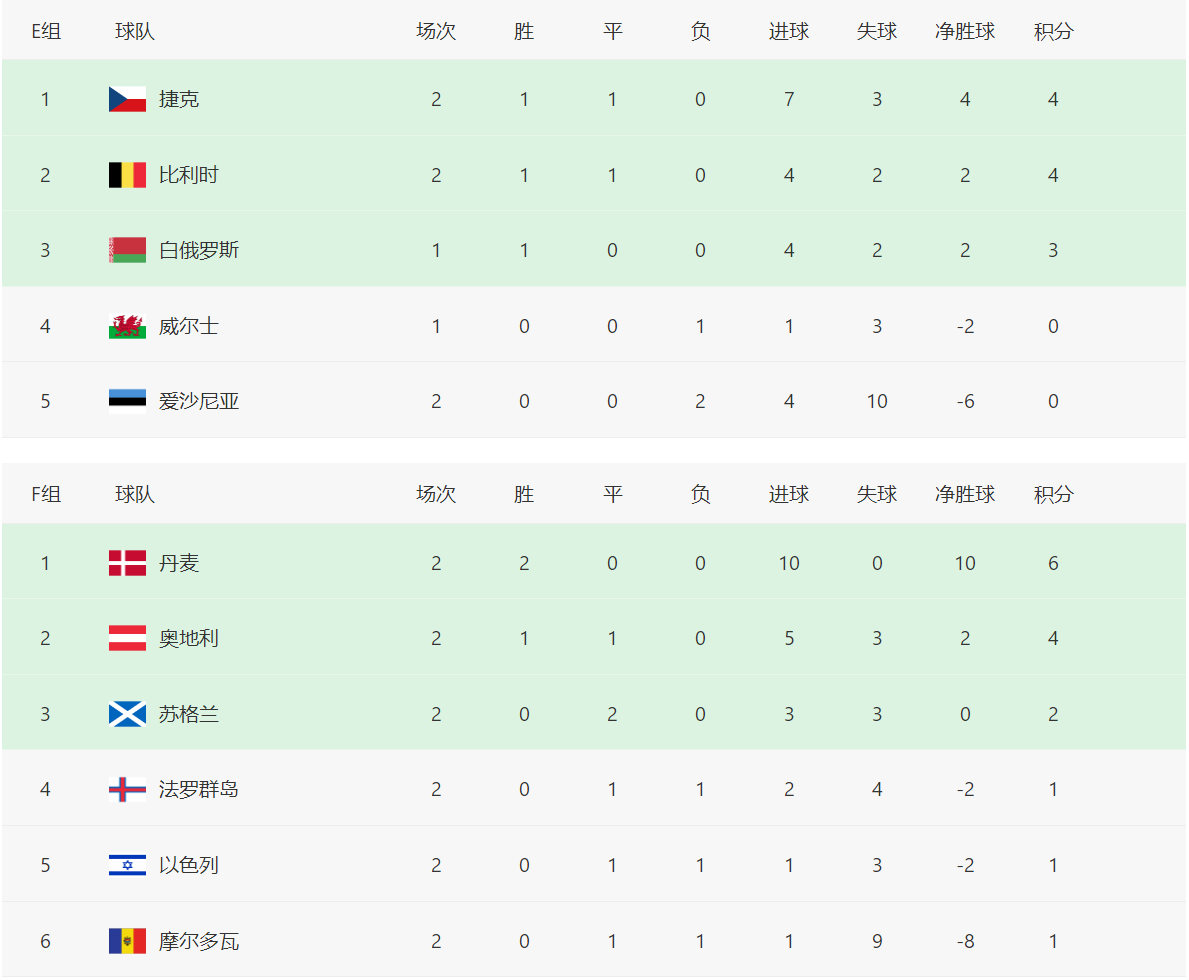The image size is (1189, 980).
Task: Click the Faroe Islands flag icon
Action: [x=127, y=790]
